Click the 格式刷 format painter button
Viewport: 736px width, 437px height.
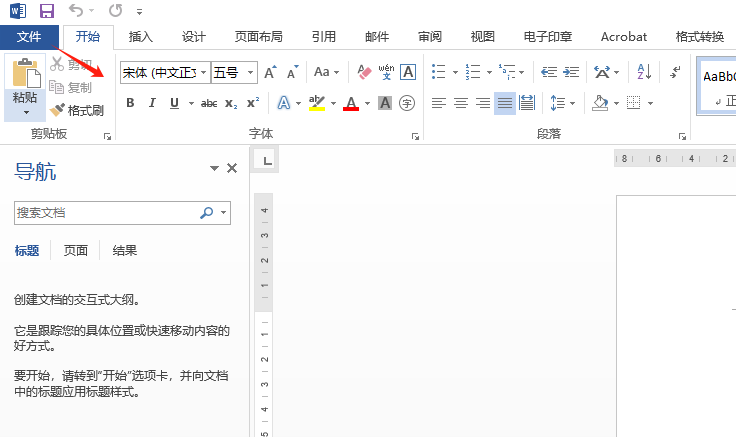tap(77, 110)
